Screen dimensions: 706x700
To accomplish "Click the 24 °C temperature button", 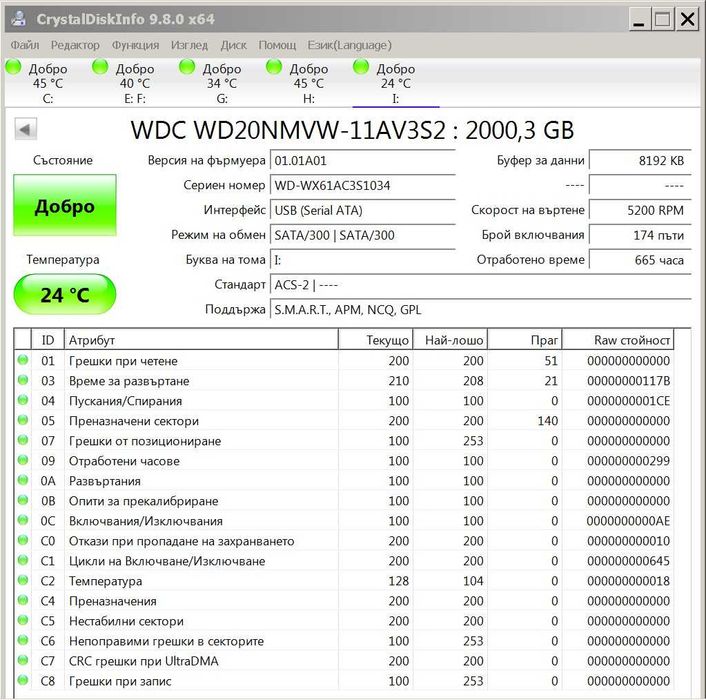I will 65,295.
